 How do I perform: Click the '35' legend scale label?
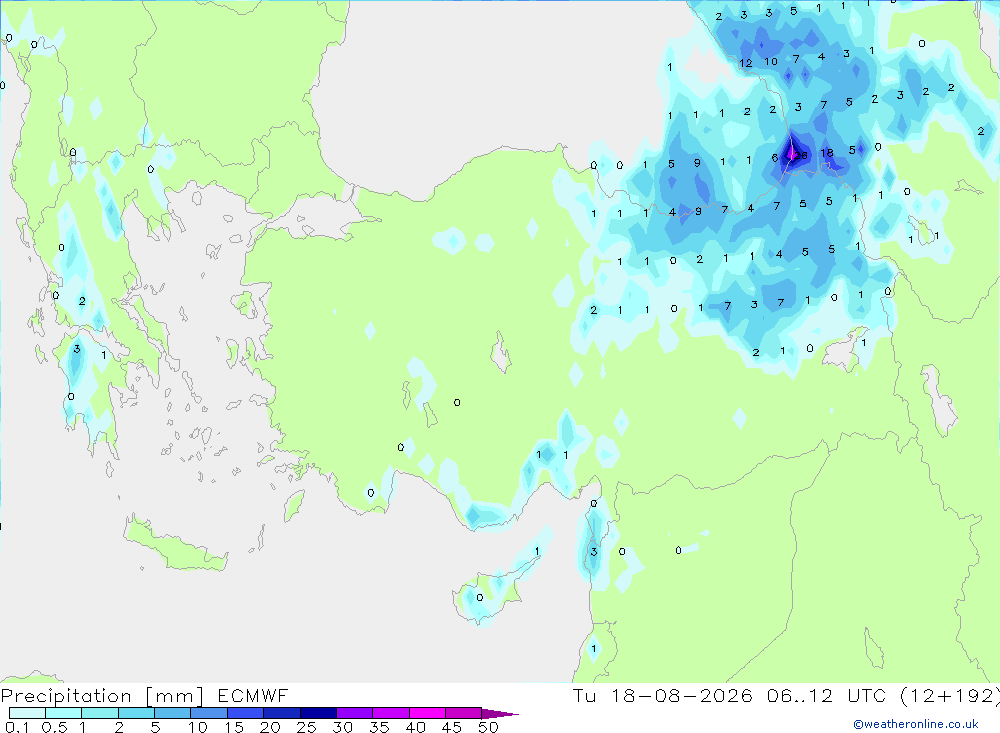click(379, 727)
